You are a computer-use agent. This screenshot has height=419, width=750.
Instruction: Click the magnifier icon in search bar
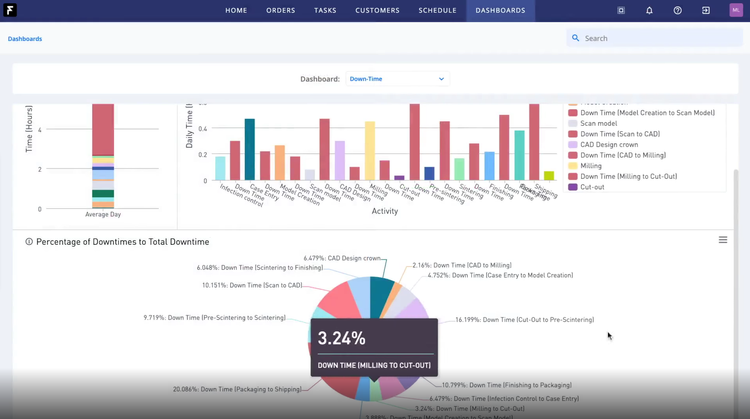576,38
